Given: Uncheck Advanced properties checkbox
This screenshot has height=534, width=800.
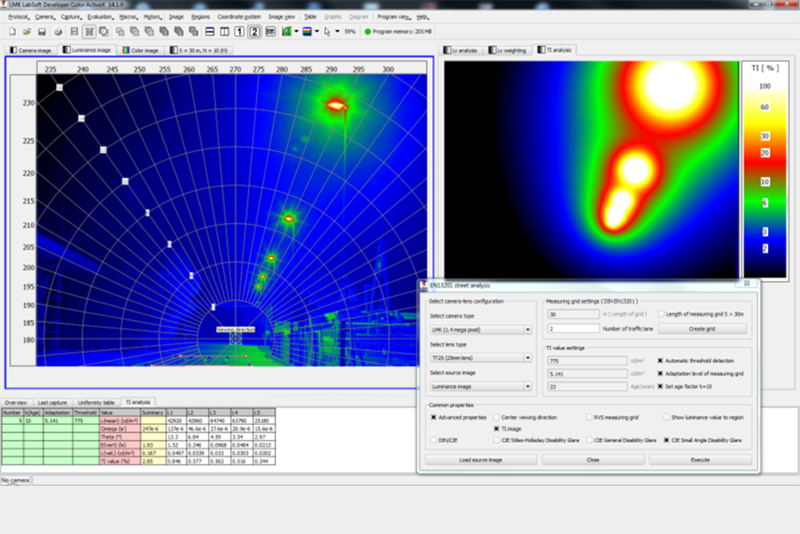Looking at the screenshot, I should 434,417.
